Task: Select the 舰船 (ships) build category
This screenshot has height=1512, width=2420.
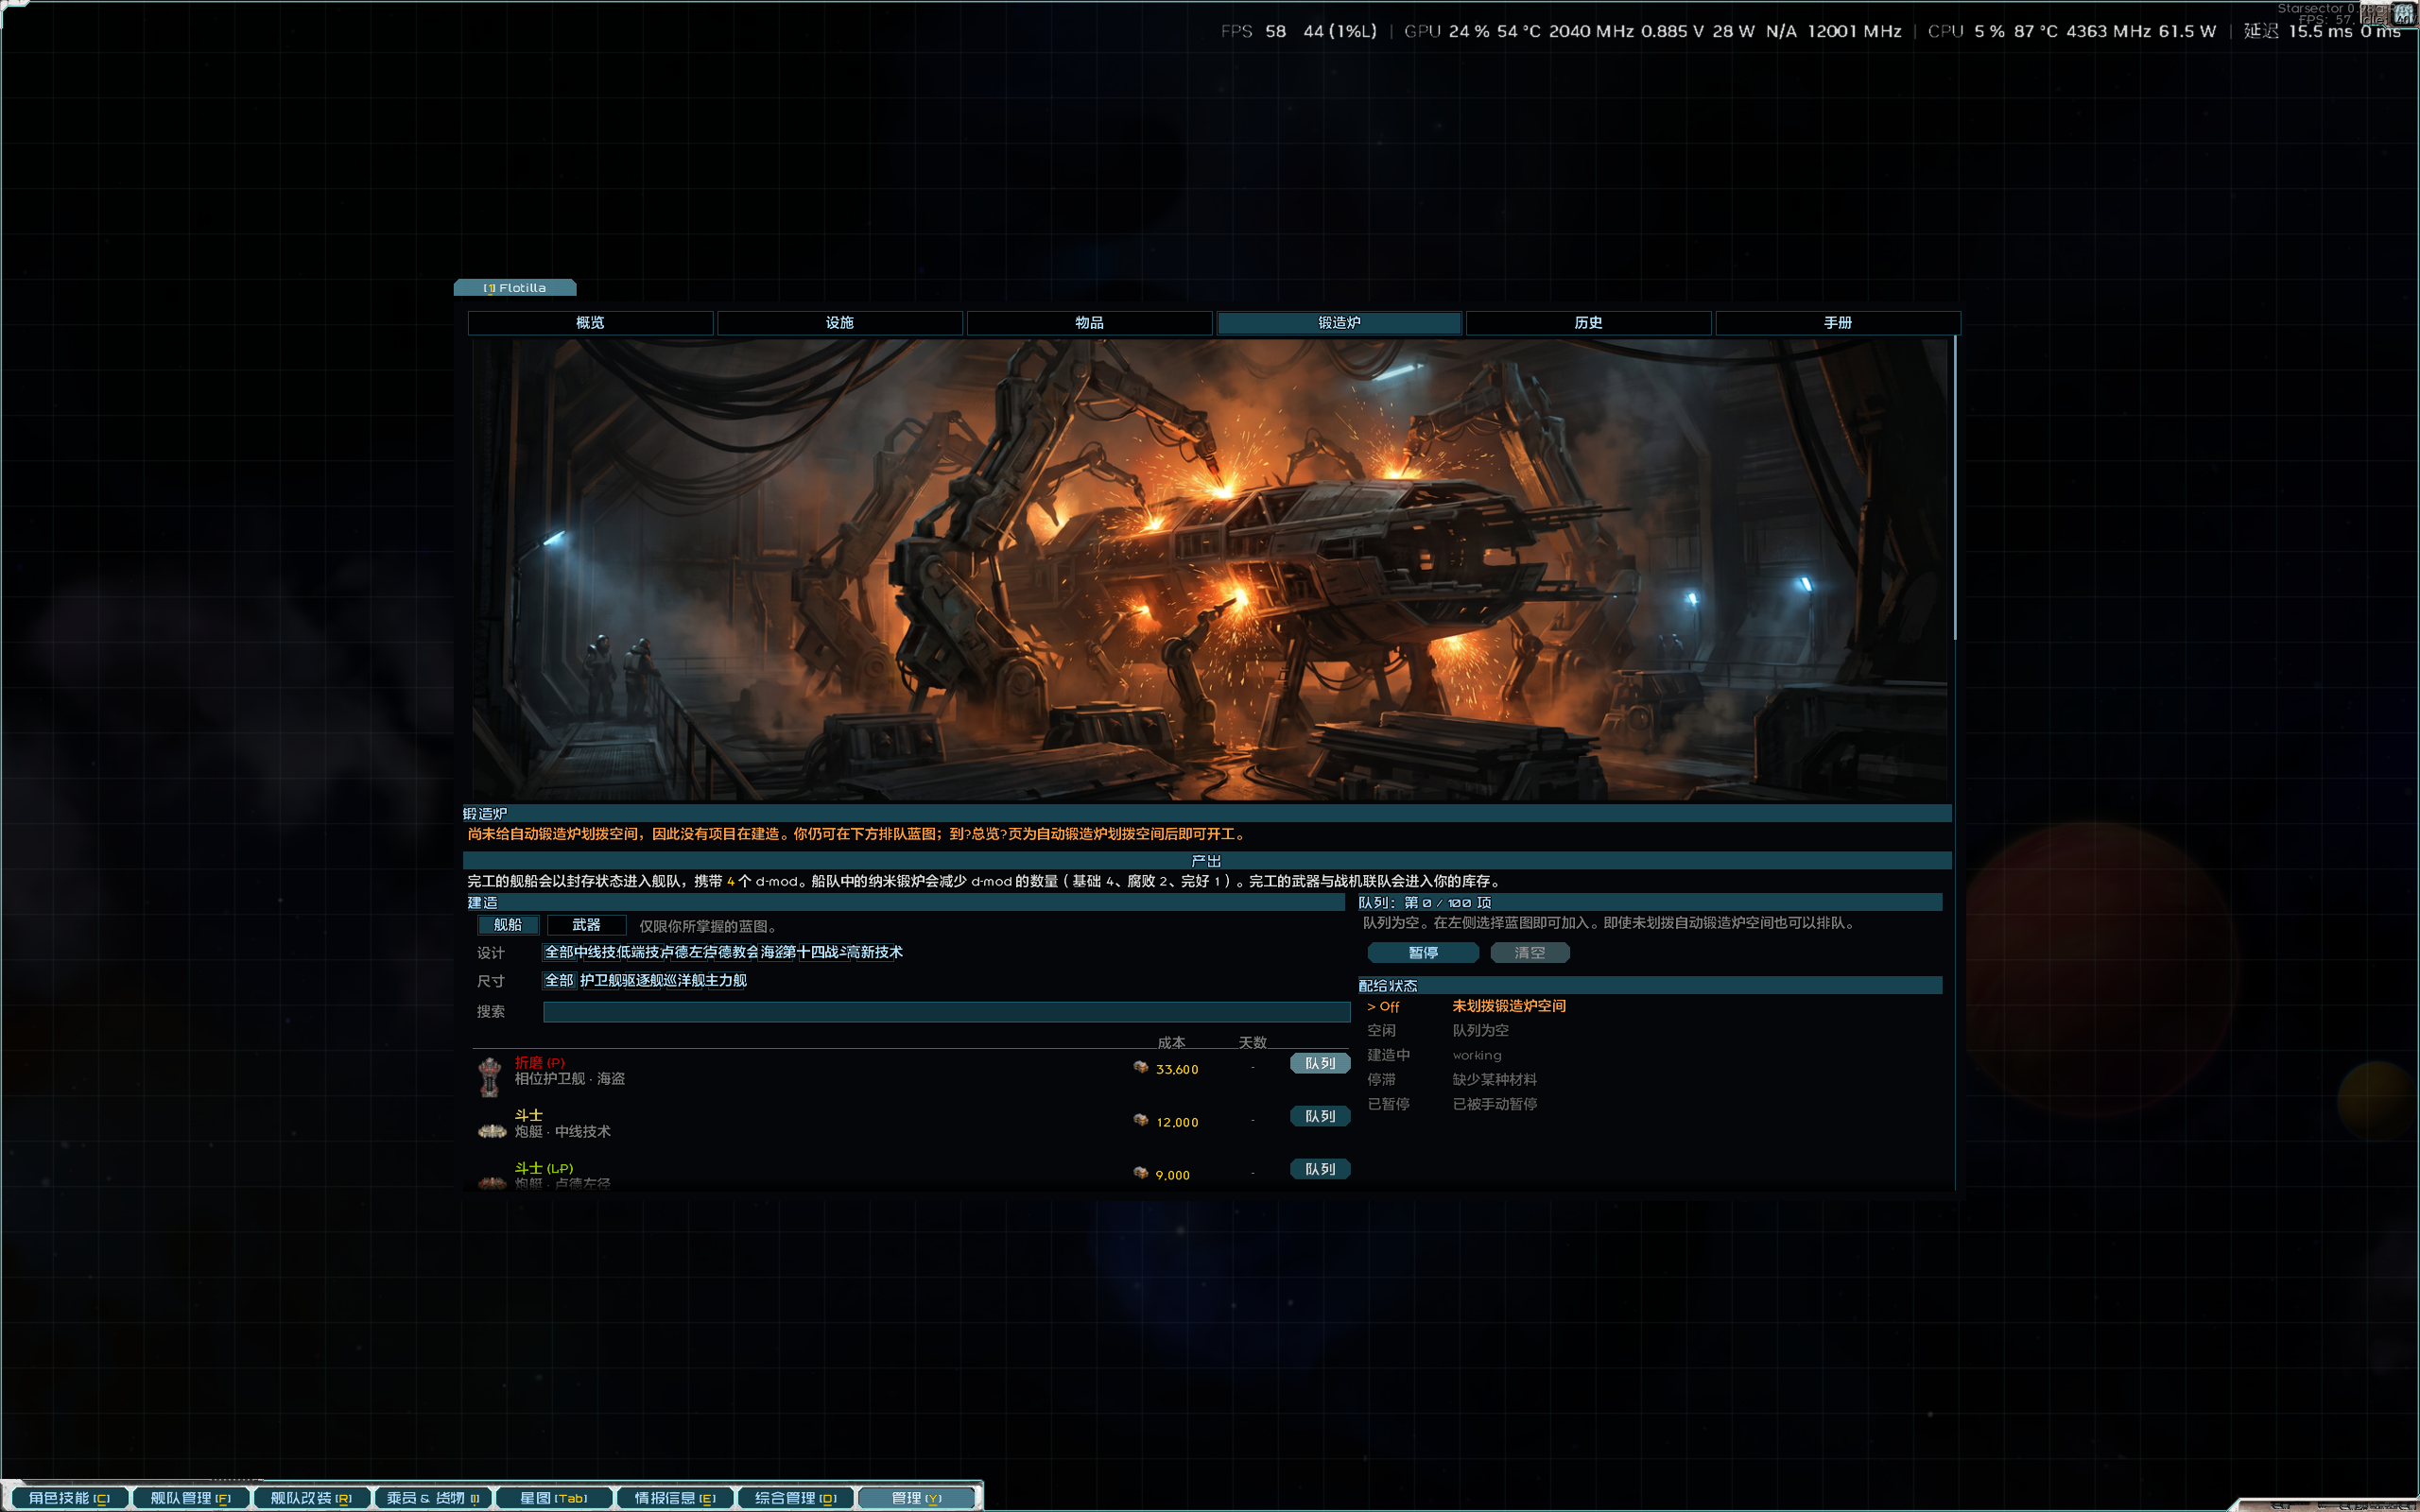Action: point(508,925)
